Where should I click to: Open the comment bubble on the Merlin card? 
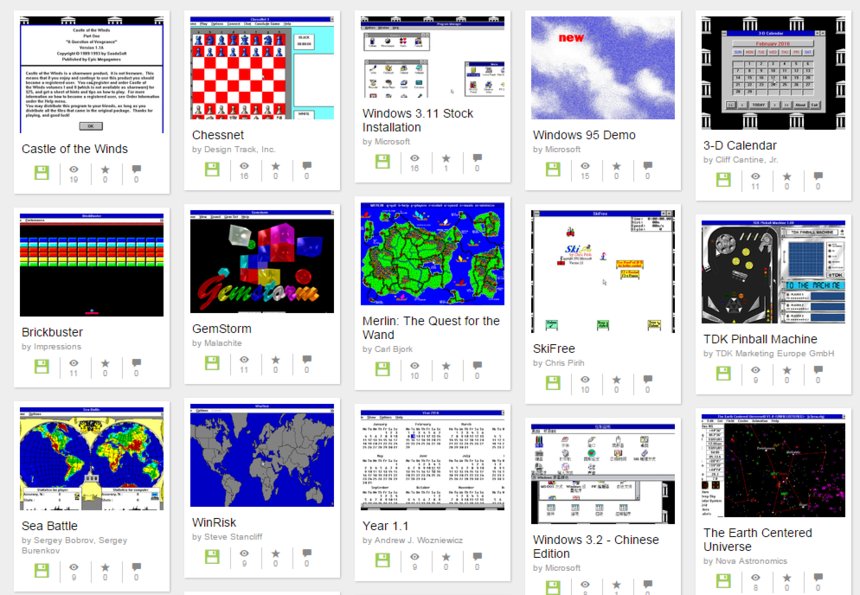click(478, 366)
